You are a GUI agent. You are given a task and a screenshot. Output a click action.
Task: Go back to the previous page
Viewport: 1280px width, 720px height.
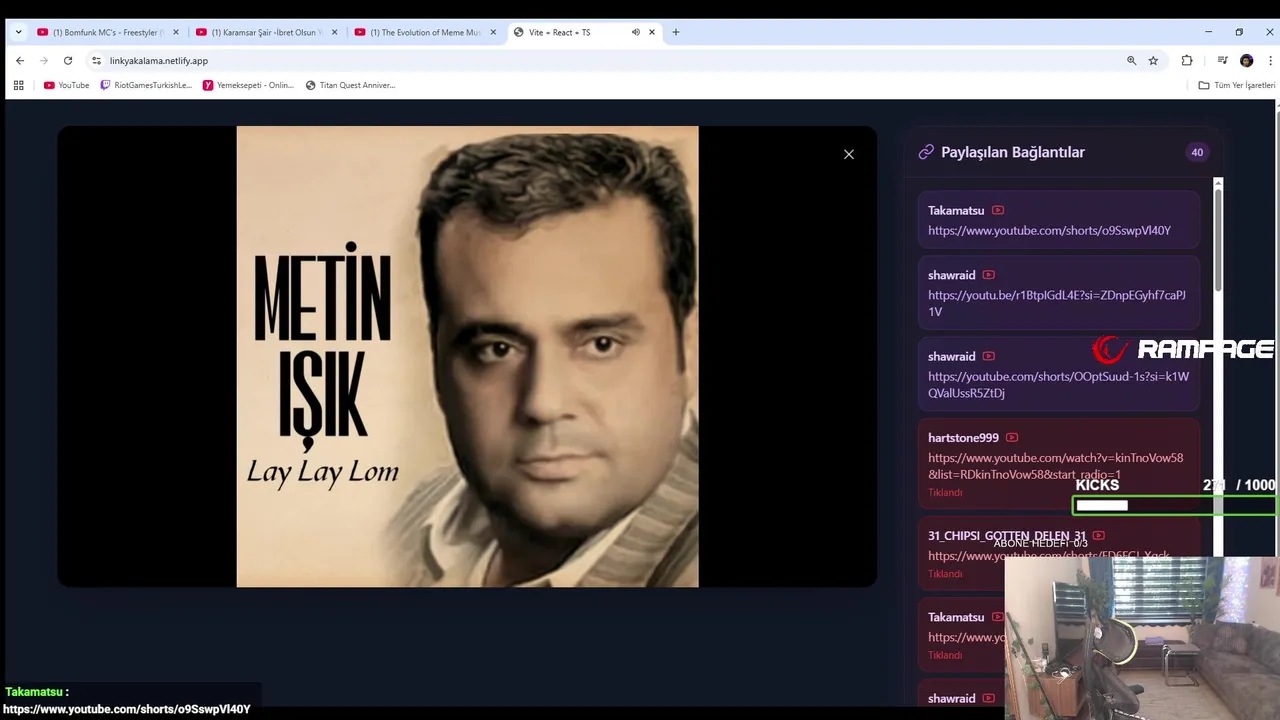click(x=20, y=60)
